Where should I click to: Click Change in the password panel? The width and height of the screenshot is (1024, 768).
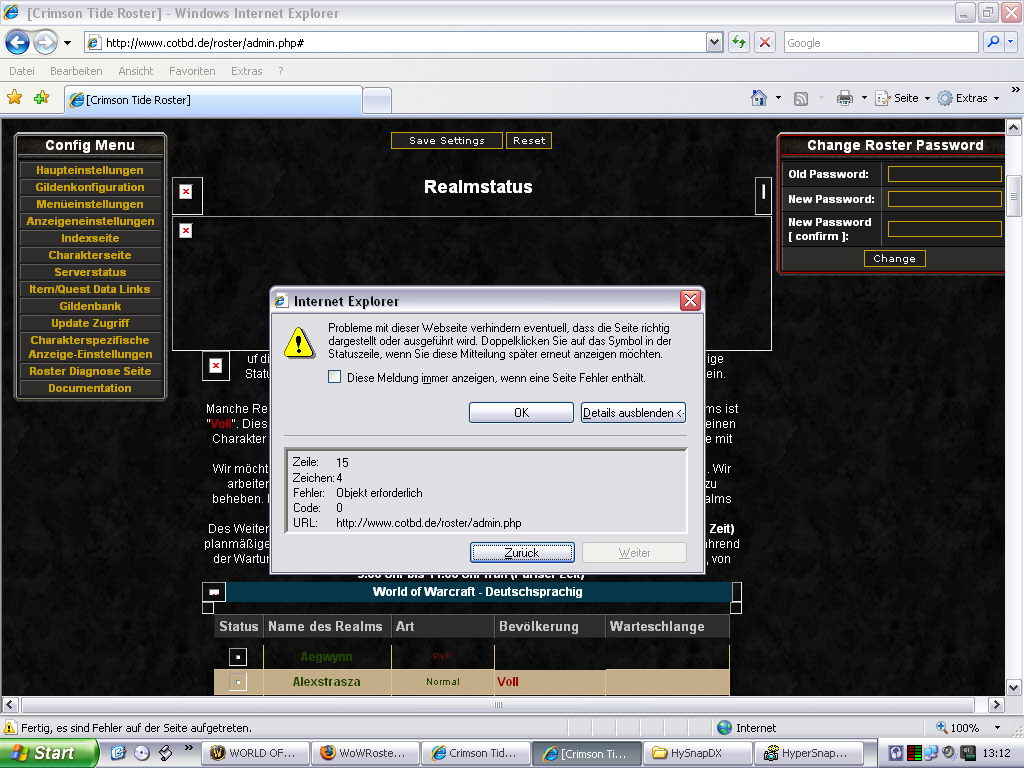[x=894, y=259]
